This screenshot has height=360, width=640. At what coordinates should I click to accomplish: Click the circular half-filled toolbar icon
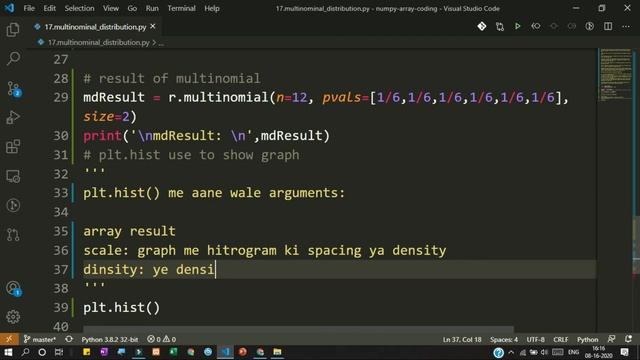(589, 27)
